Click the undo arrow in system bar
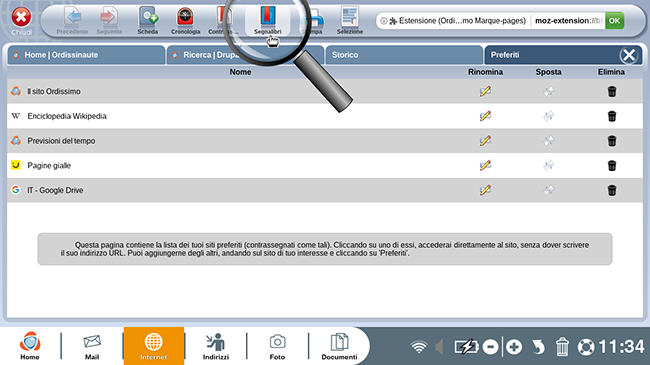This screenshot has width=650, height=365. 538,347
